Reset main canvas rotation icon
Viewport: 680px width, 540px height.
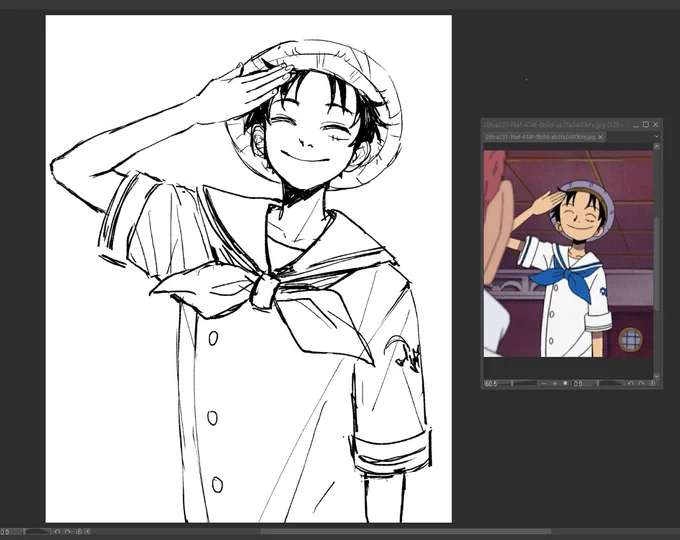(79, 531)
